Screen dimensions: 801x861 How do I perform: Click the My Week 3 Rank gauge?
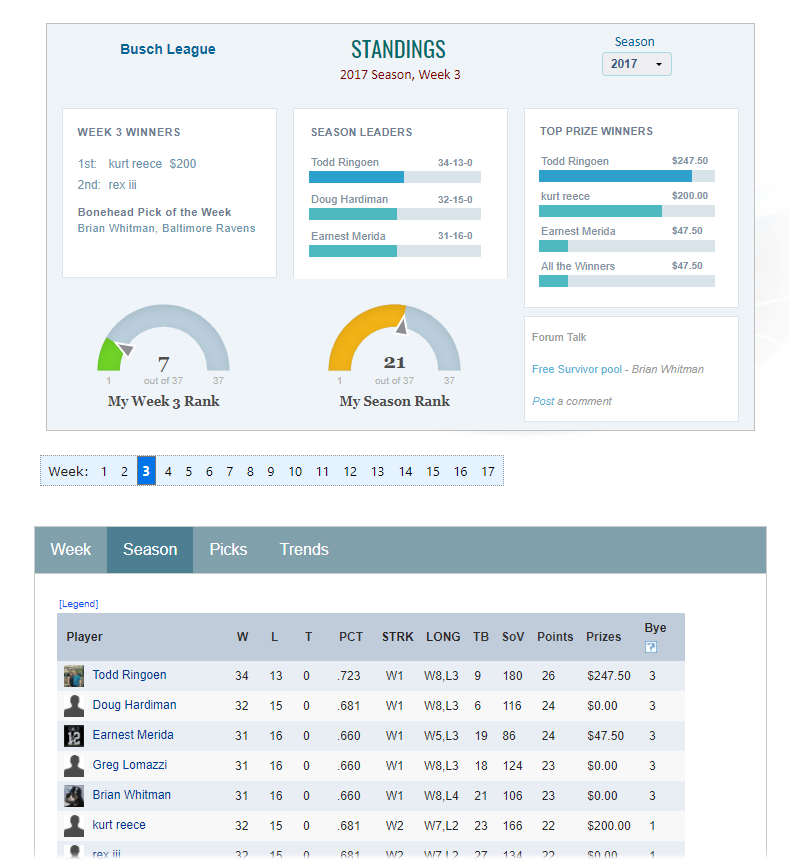tap(163, 344)
